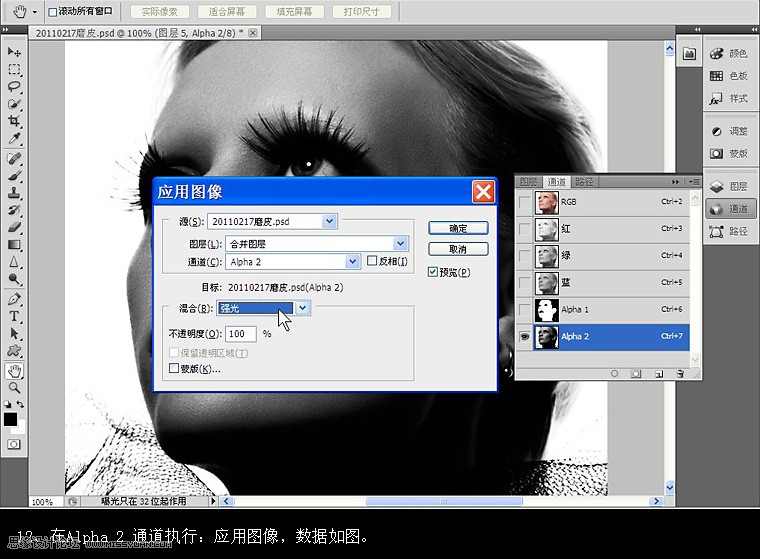Toggle Quick Mask mode icon
The width and height of the screenshot is (760, 559).
point(14,444)
